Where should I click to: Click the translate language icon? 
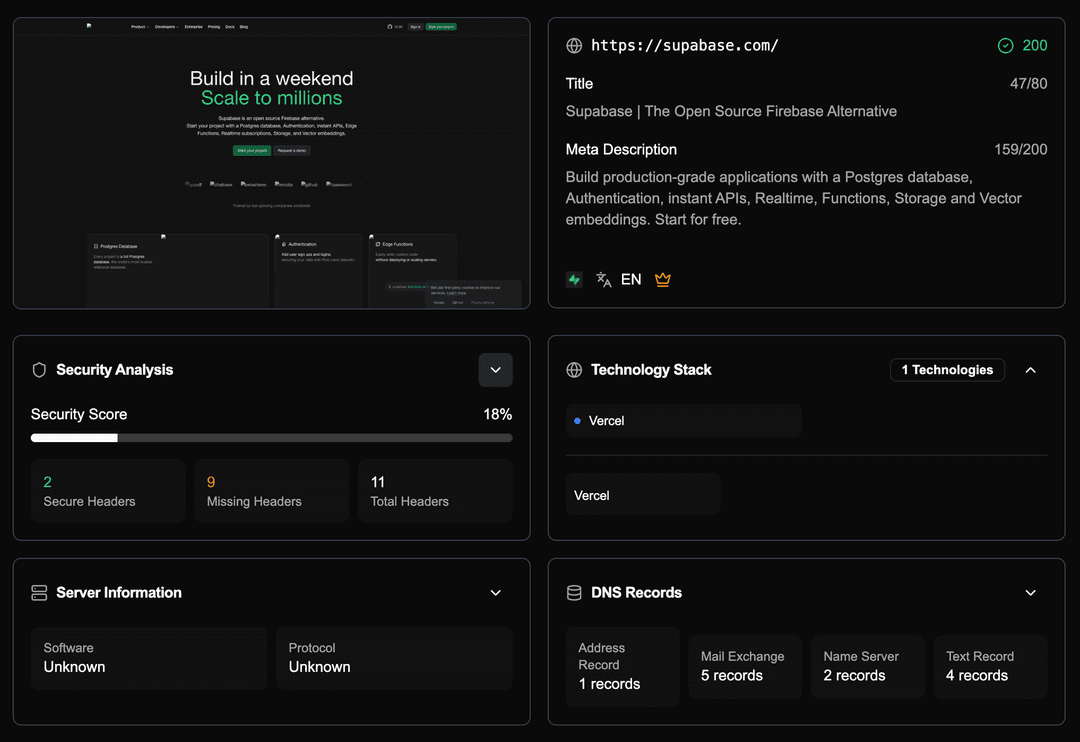tap(603, 279)
